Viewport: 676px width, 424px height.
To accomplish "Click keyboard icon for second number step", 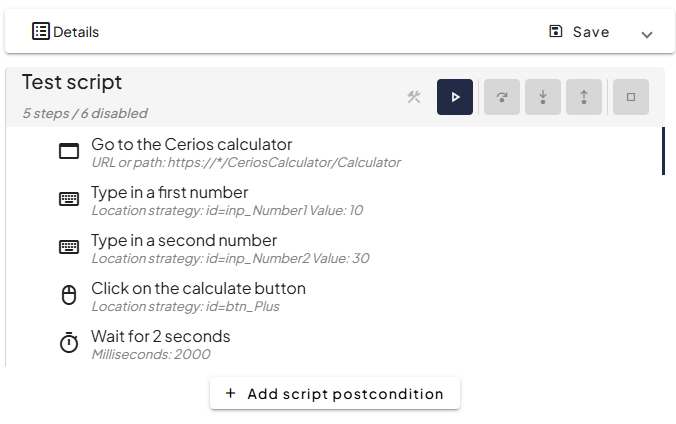I will (x=69, y=247).
